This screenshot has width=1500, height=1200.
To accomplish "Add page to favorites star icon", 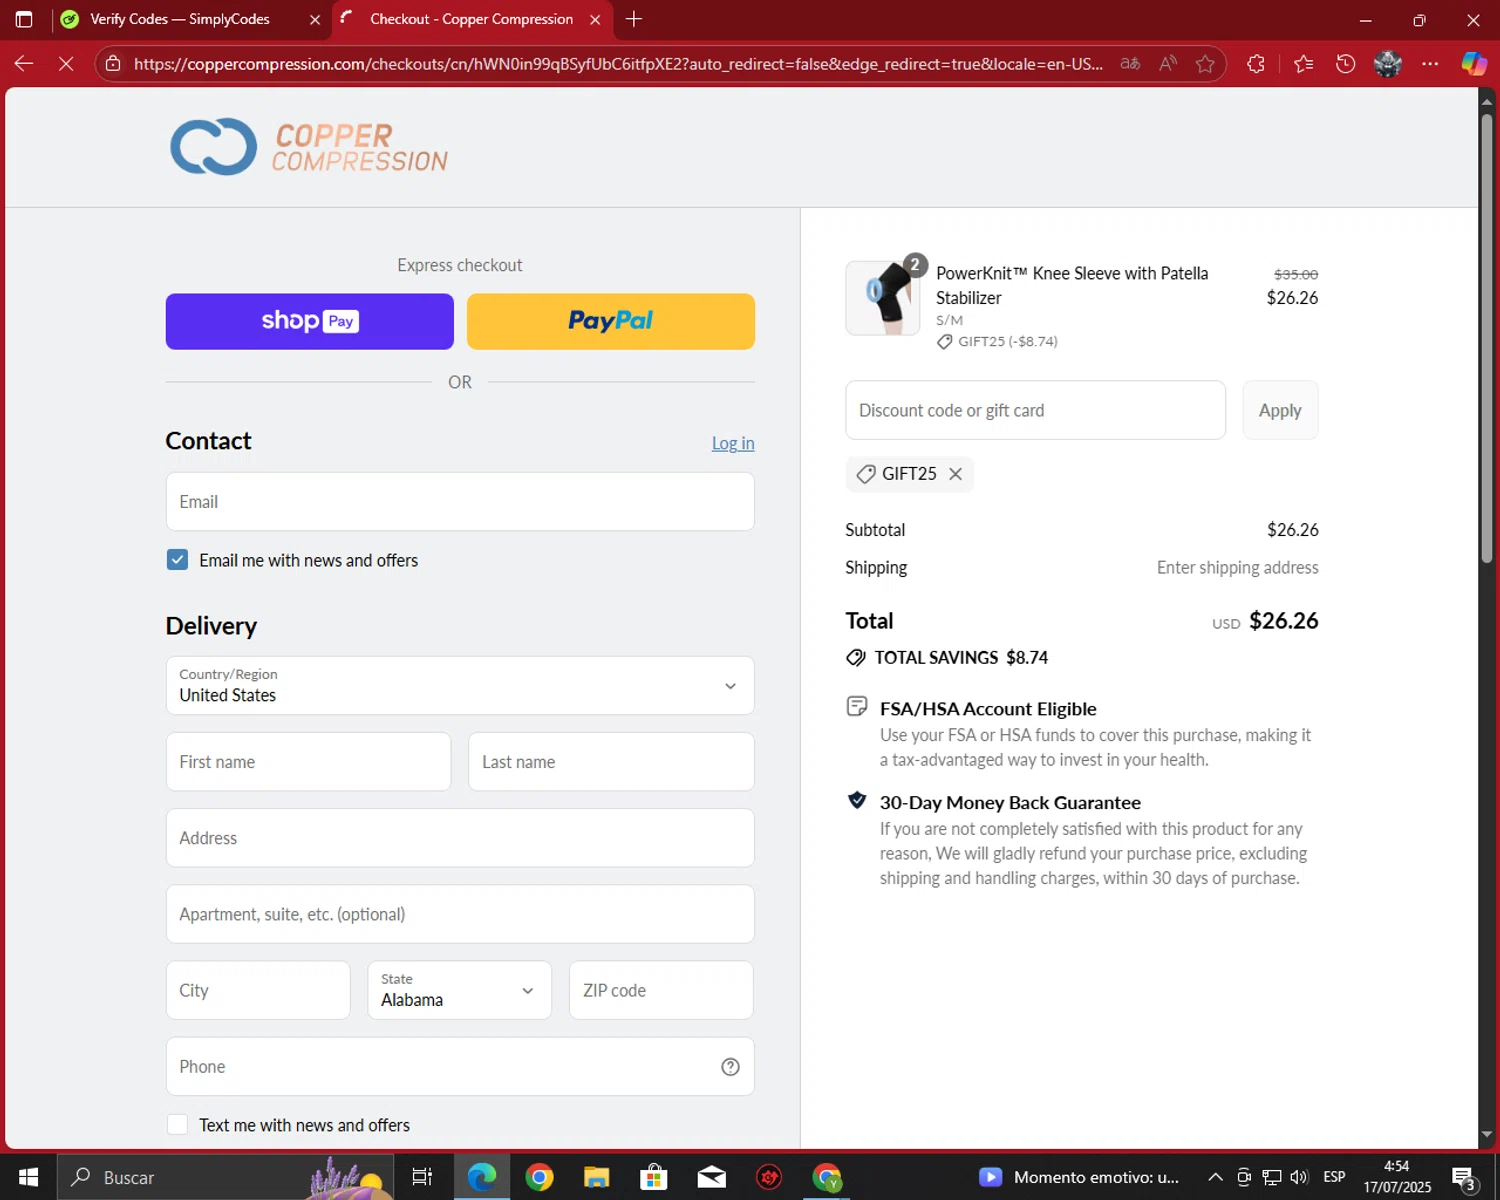I will (x=1205, y=64).
